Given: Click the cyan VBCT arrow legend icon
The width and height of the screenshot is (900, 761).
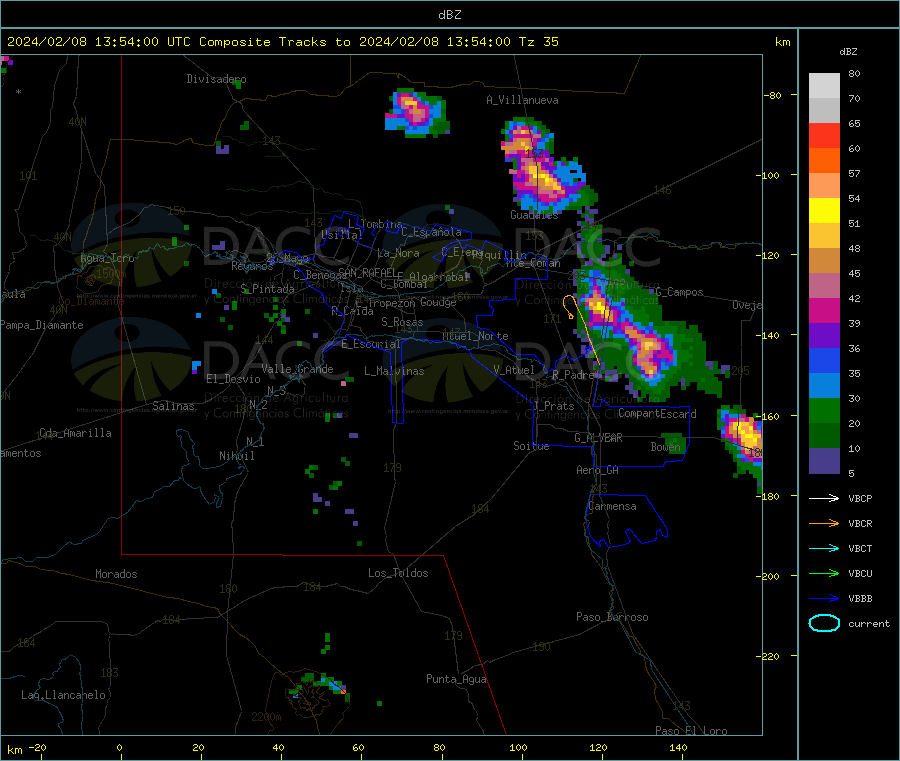Looking at the screenshot, I should [824, 548].
